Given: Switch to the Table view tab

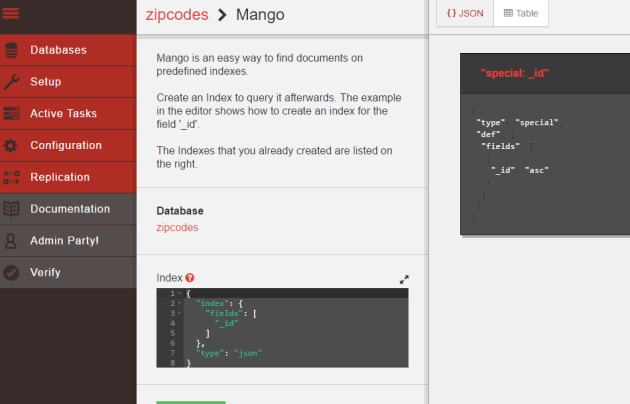Looking at the screenshot, I should pos(521,13).
